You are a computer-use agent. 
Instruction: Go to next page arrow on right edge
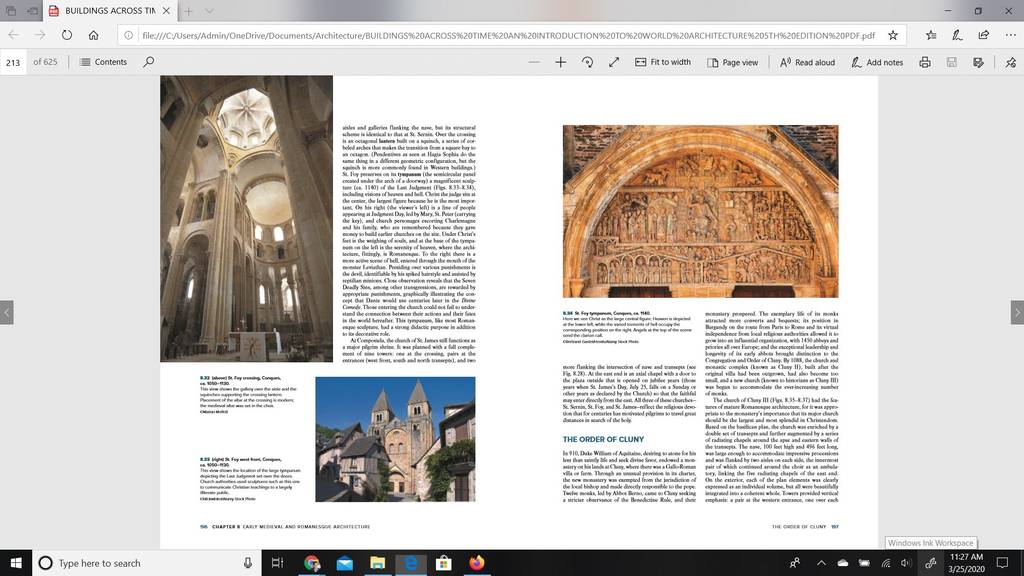1017,312
